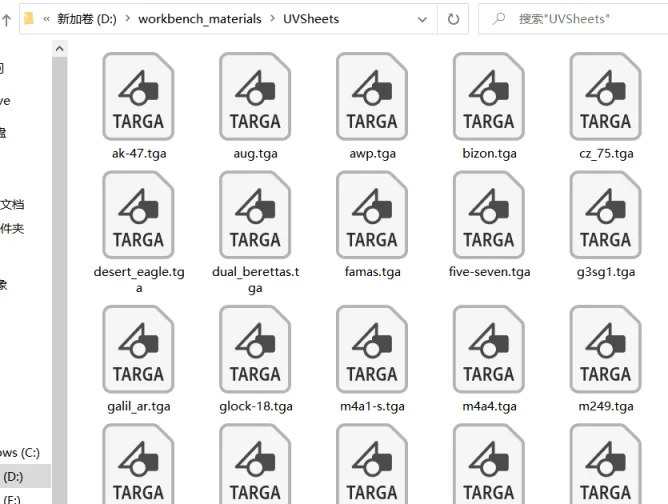Open the address bar history dropdown
Viewport: 668px width, 504px height.
pos(422,19)
